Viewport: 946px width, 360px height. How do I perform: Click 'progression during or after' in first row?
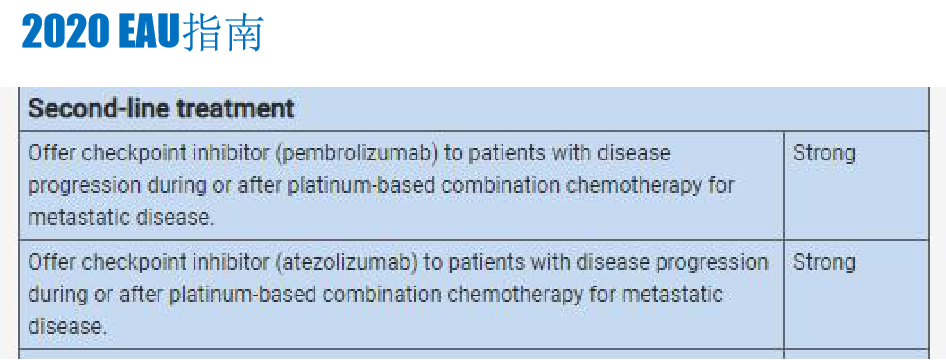[154, 185]
